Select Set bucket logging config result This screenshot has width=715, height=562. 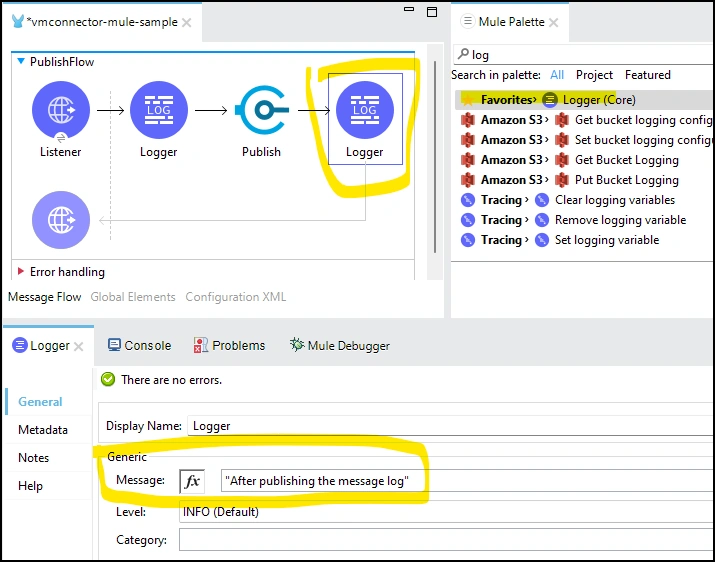tap(585, 140)
